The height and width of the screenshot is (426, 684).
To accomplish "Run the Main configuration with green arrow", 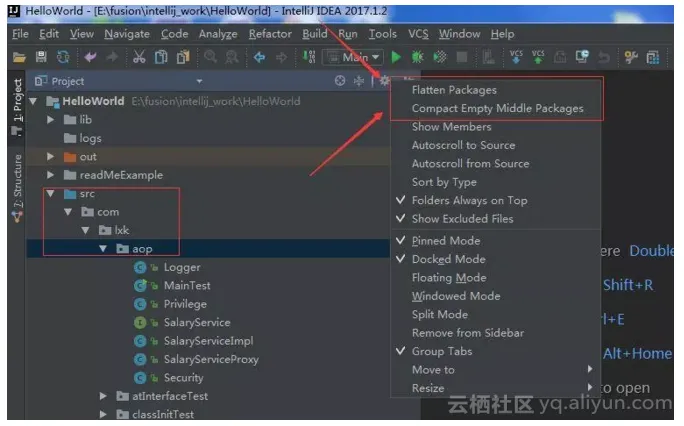I will 396,57.
